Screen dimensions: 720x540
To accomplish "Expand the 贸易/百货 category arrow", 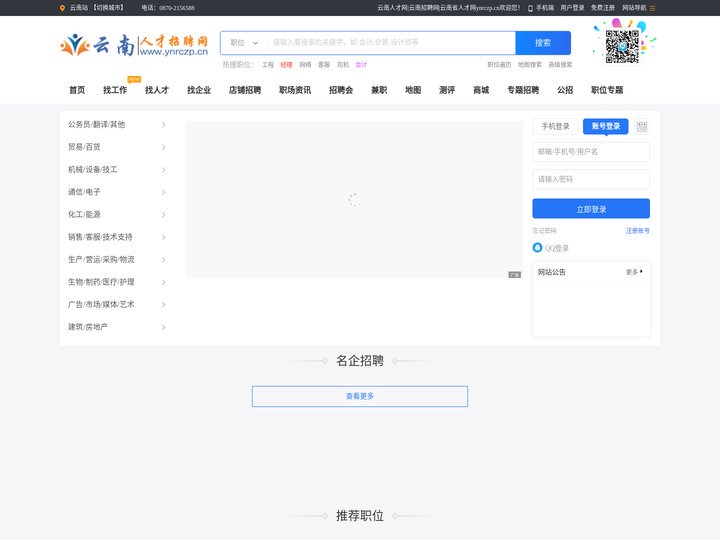I will [x=163, y=147].
